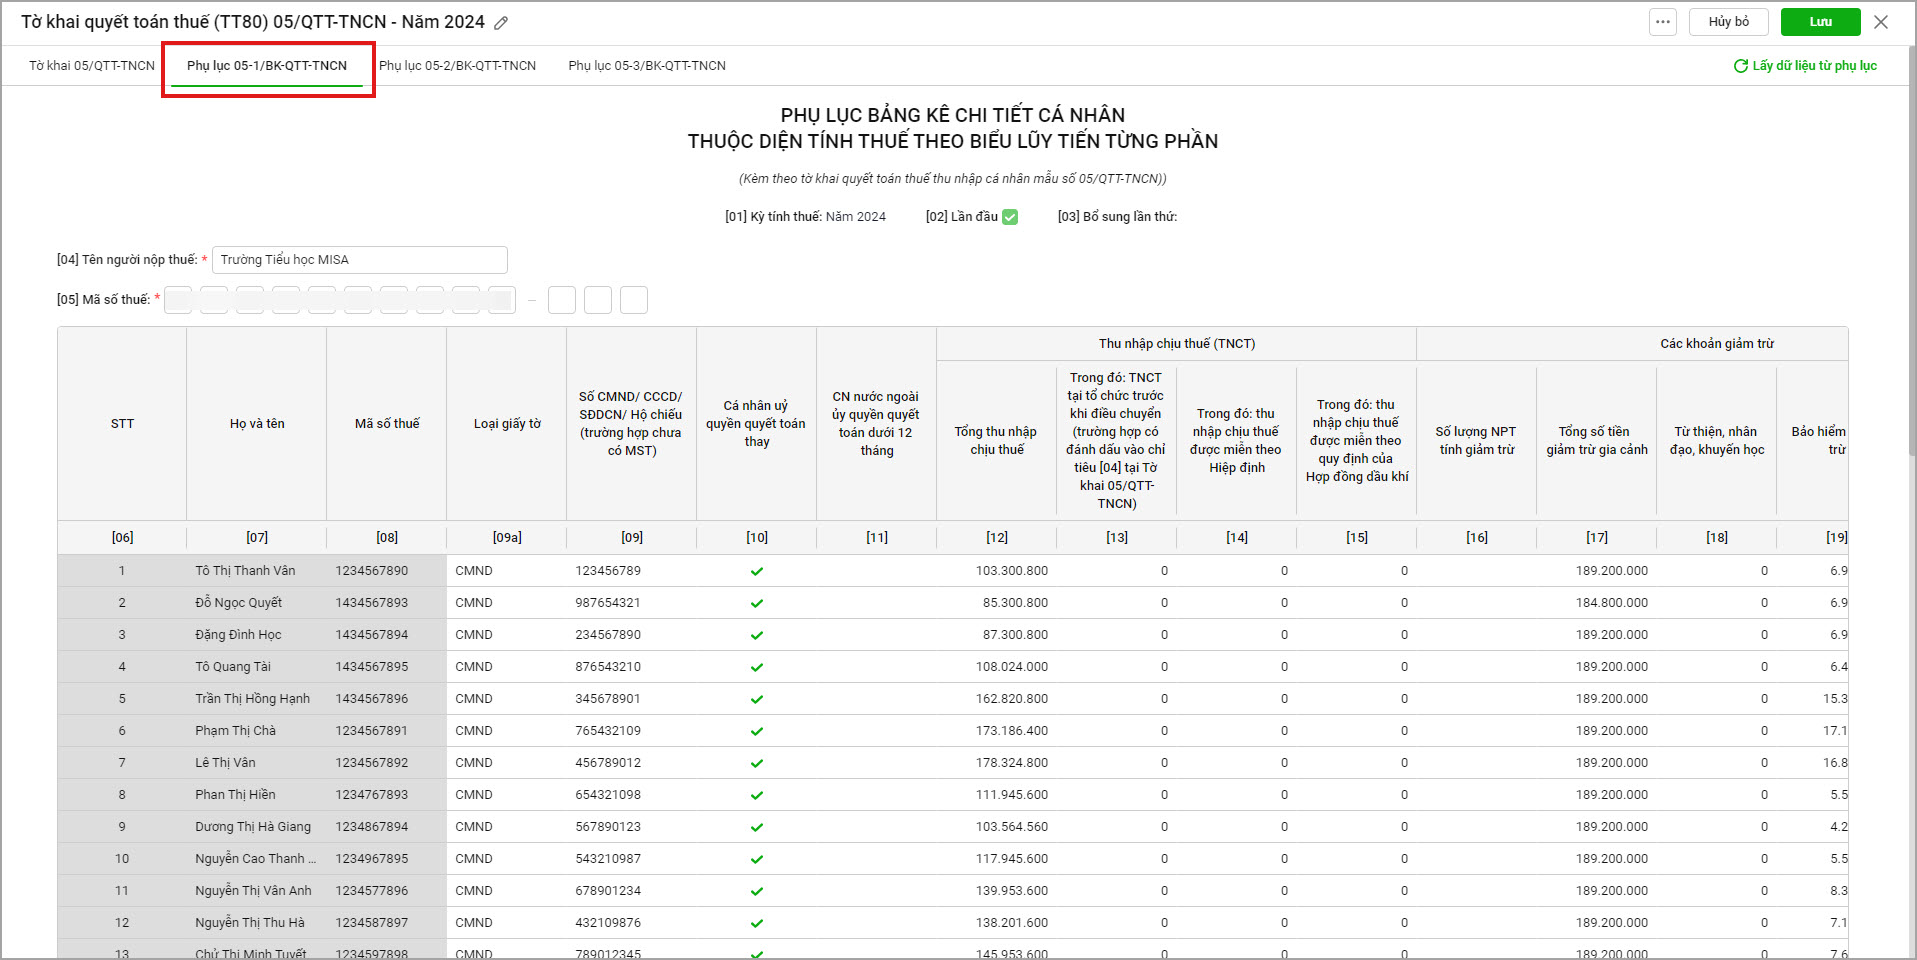The image size is (1917, 960).
Task: Click the refresh icon for Lấy dữ liệu từ phụ lục
Action: point(1740,66)
